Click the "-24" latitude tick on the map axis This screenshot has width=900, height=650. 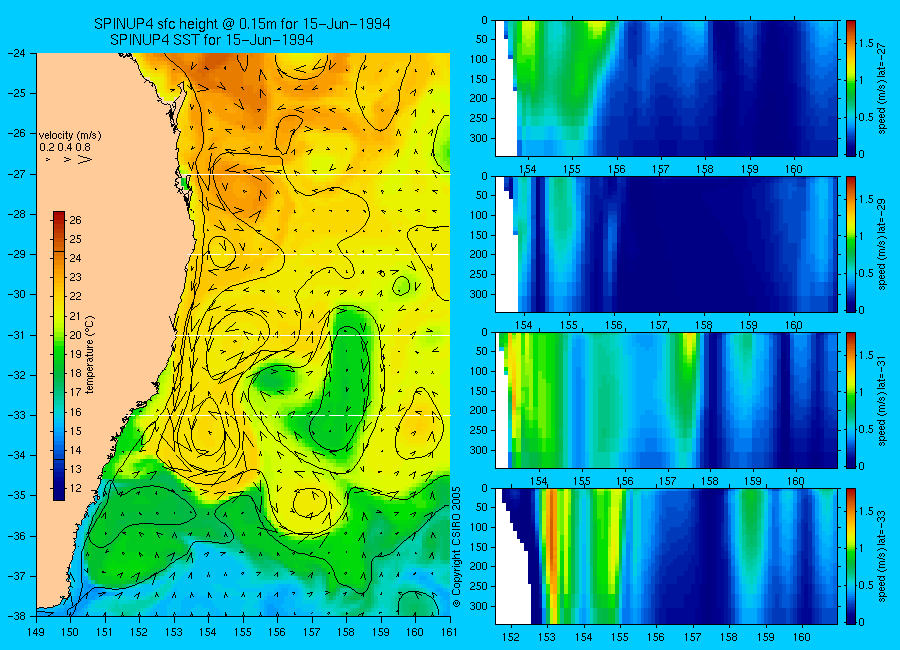click(17, 53)
